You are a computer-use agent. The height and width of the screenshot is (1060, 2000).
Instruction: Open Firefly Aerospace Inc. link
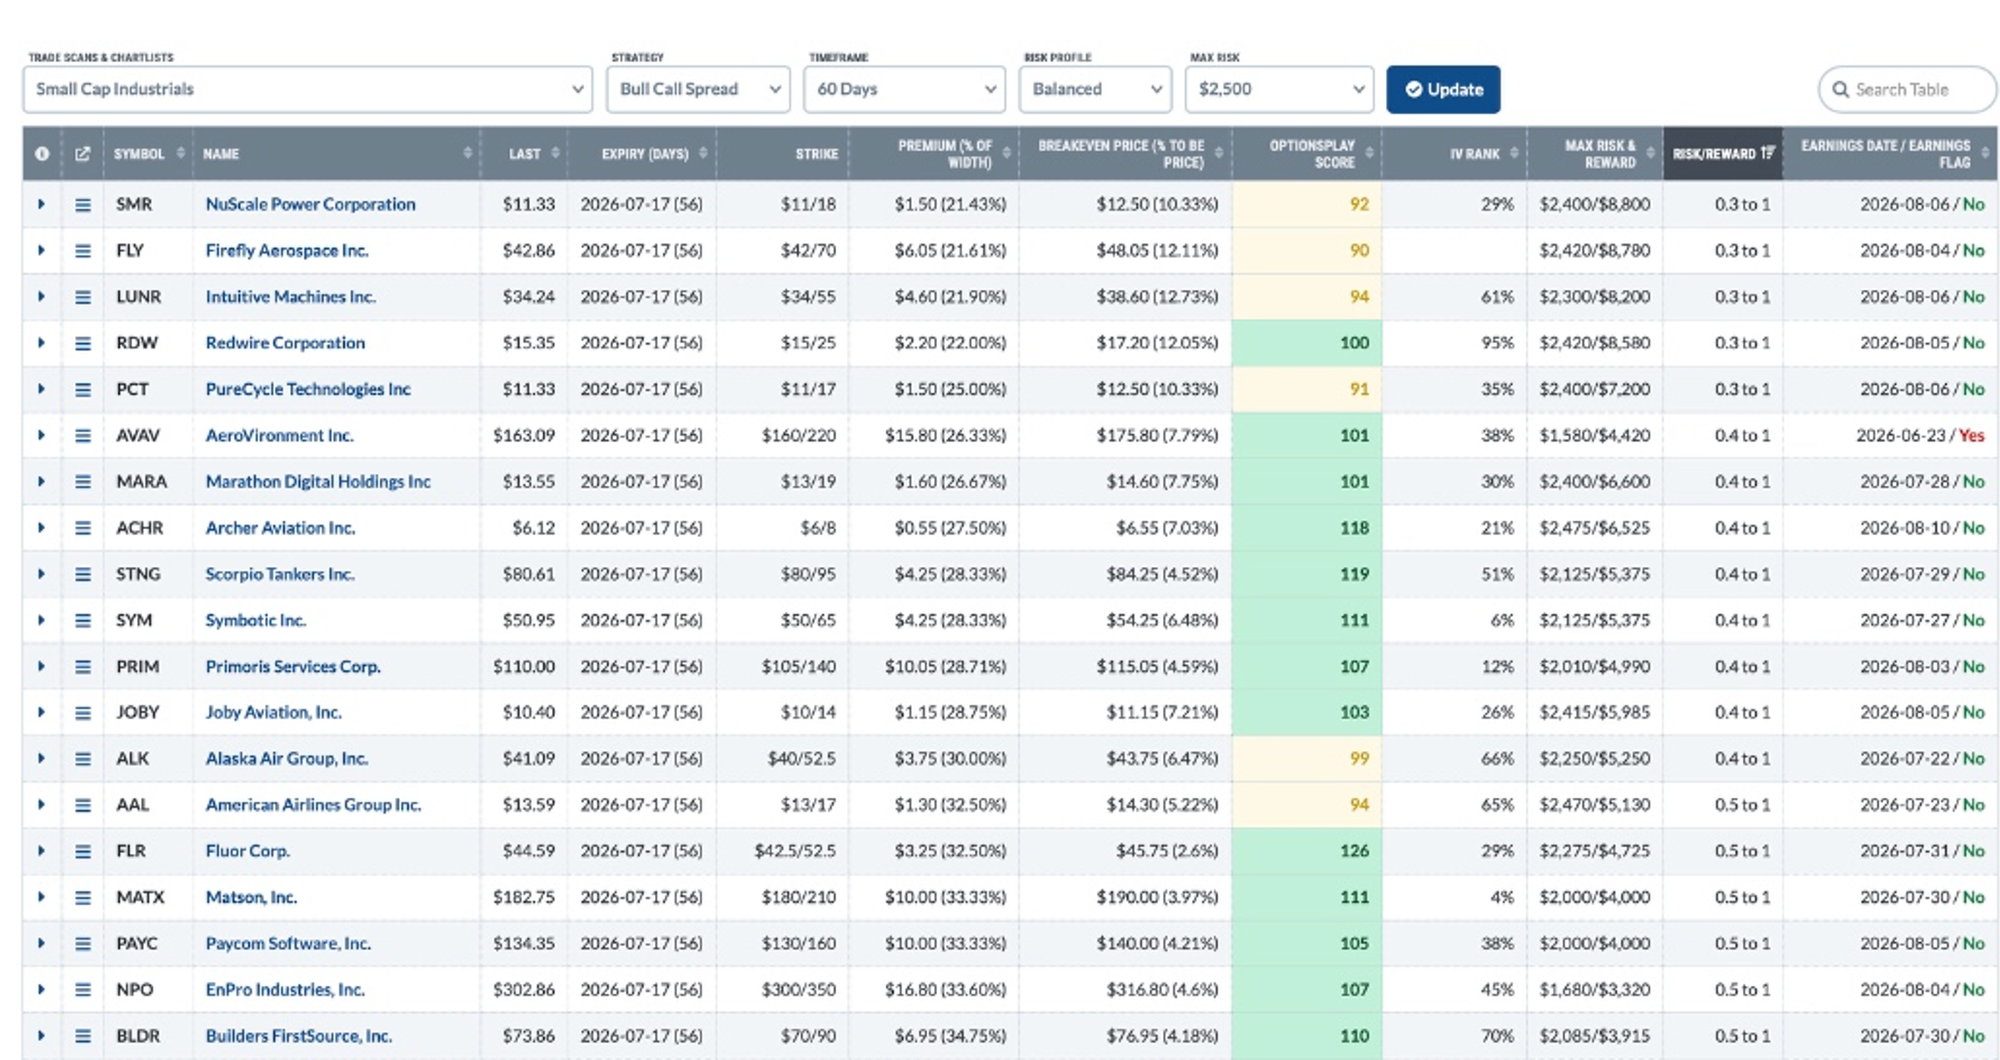(287, 250)
